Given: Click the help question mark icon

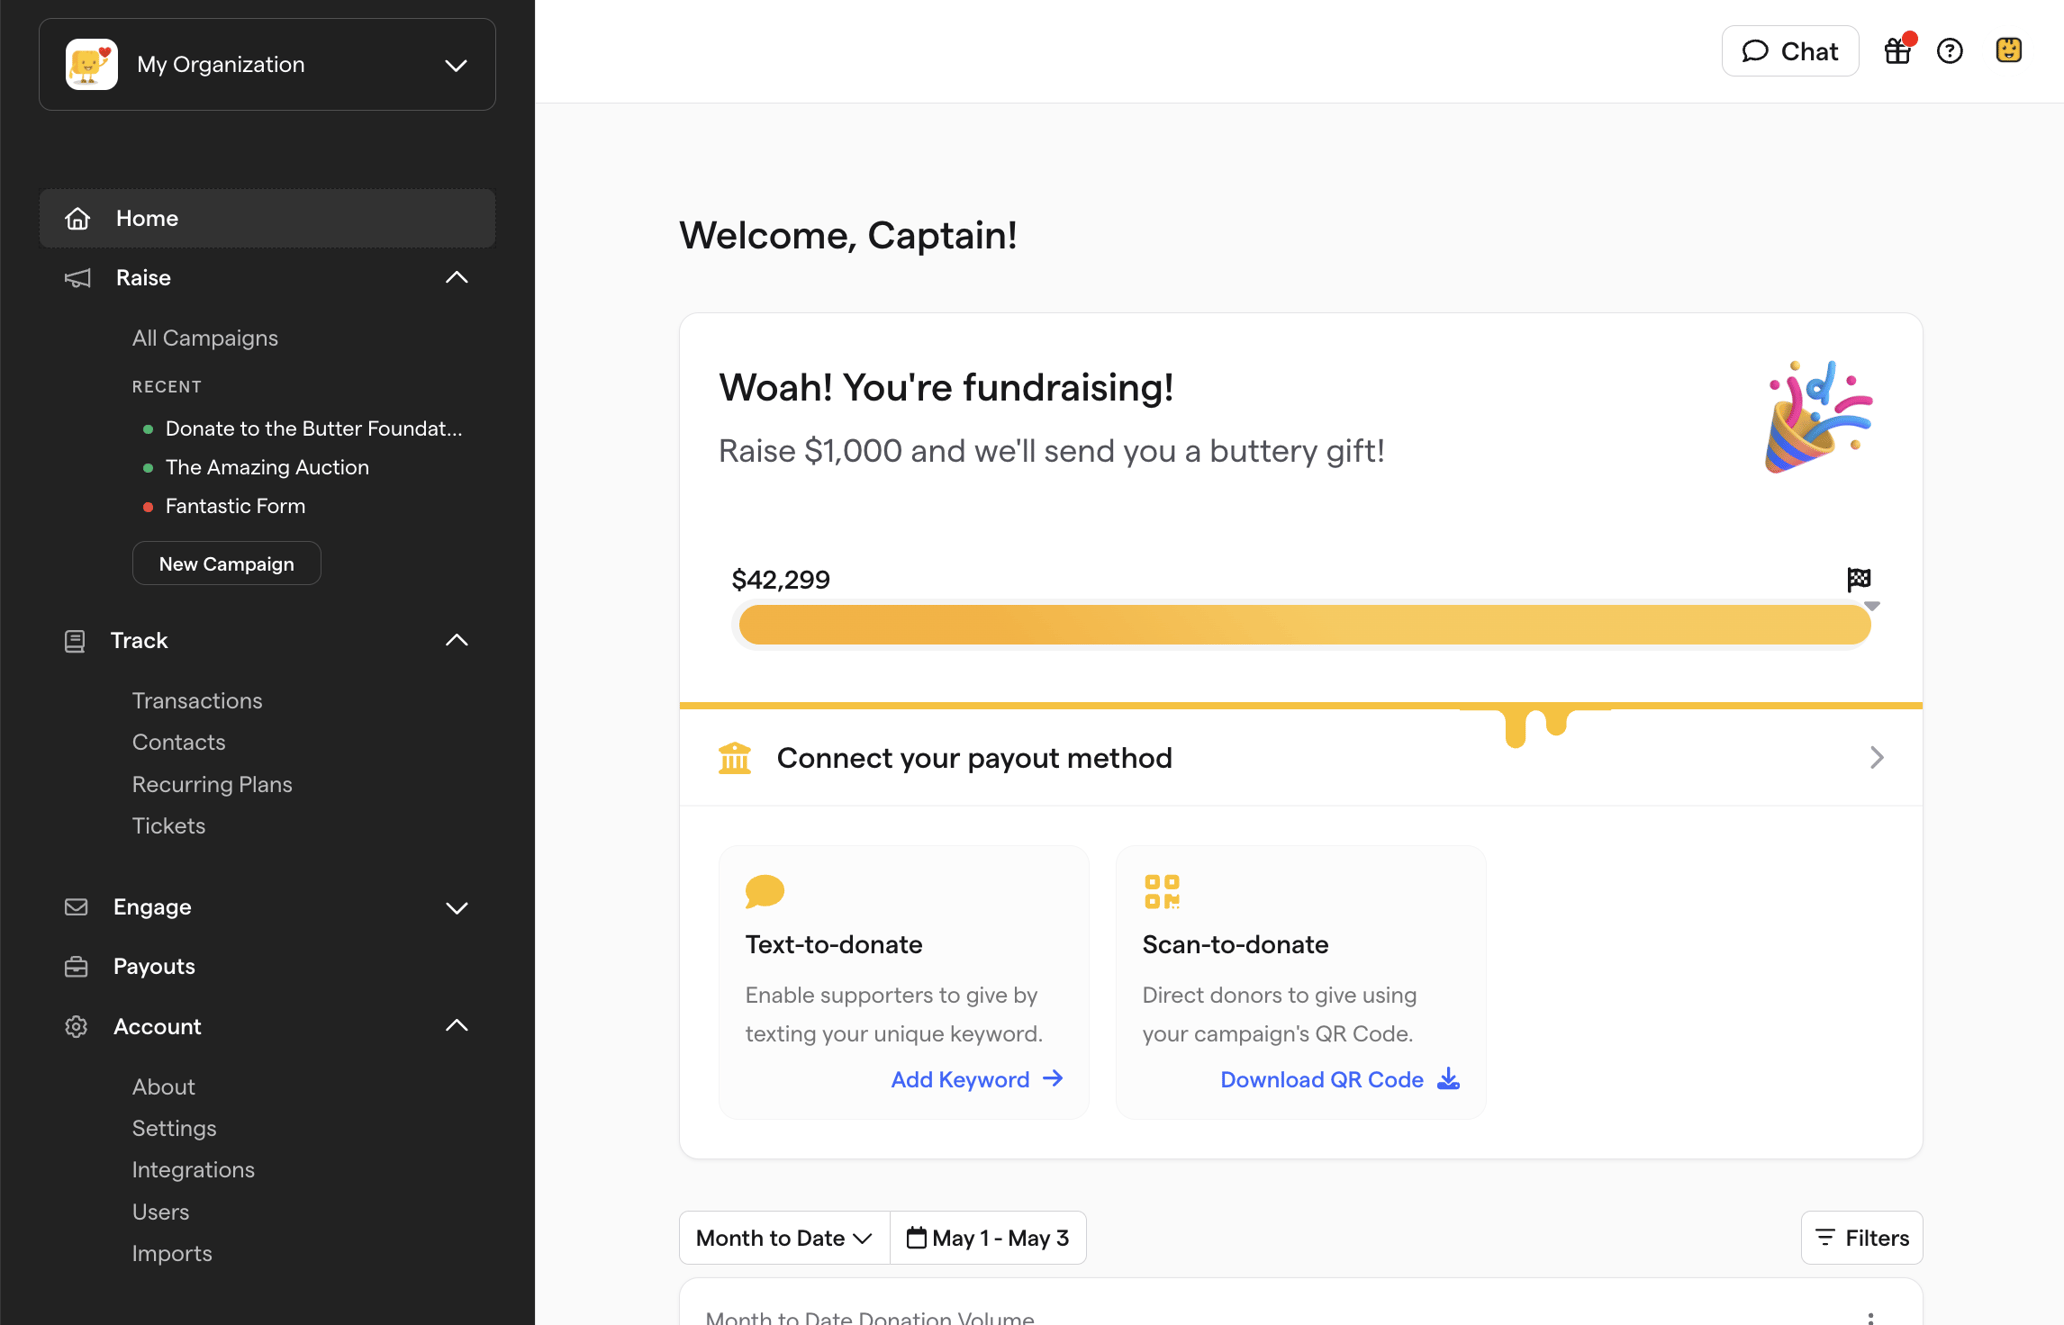Looking at the screenshot, I should point(1950,51).
